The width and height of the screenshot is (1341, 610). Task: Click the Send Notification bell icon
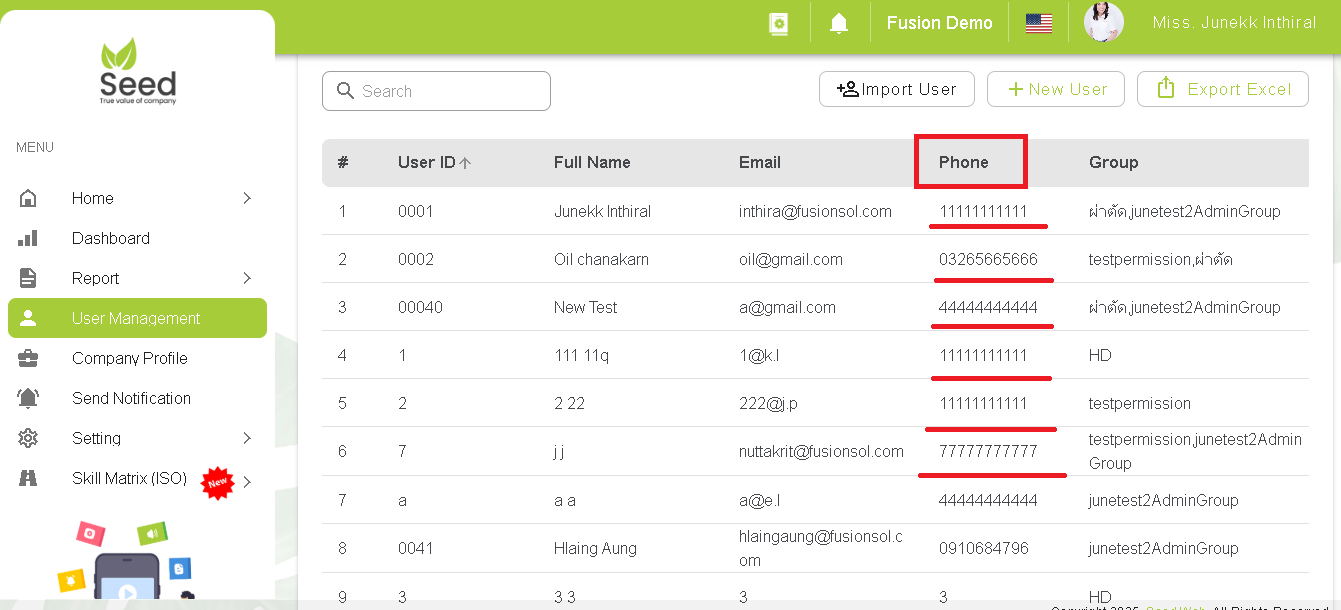tap(29, 398)
